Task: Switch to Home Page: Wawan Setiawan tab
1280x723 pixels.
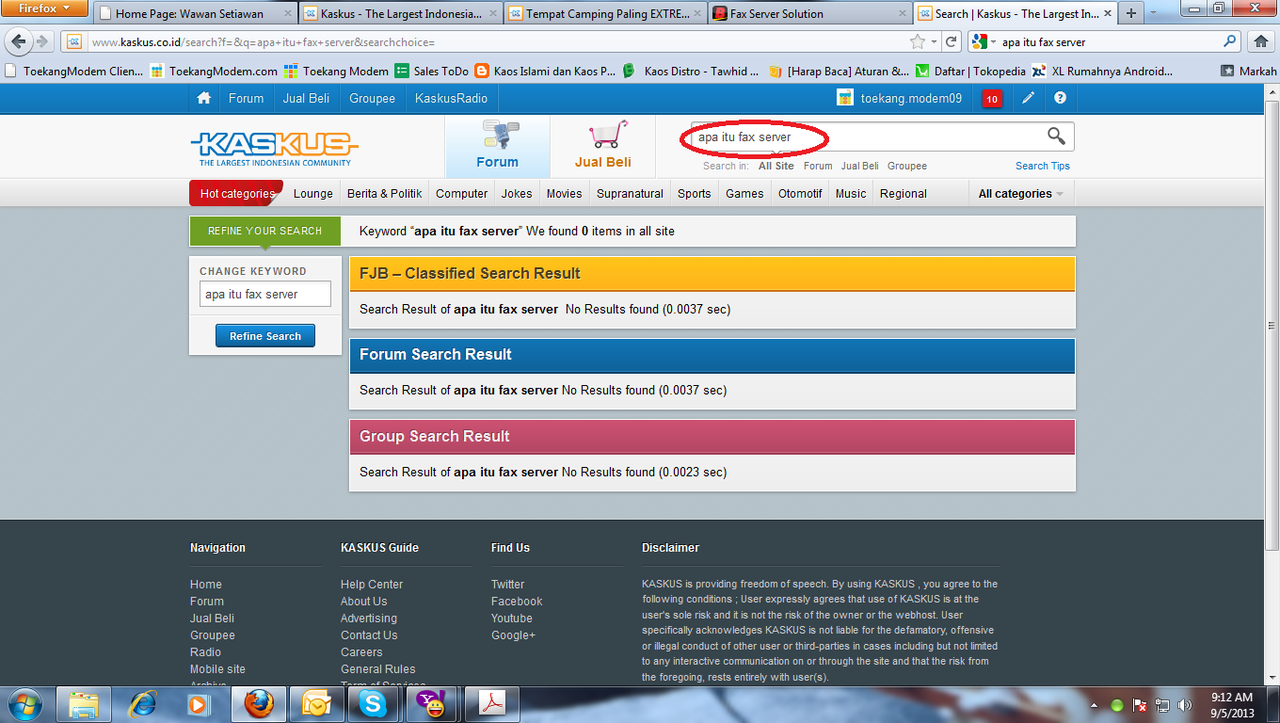Action: pos(194,14)
